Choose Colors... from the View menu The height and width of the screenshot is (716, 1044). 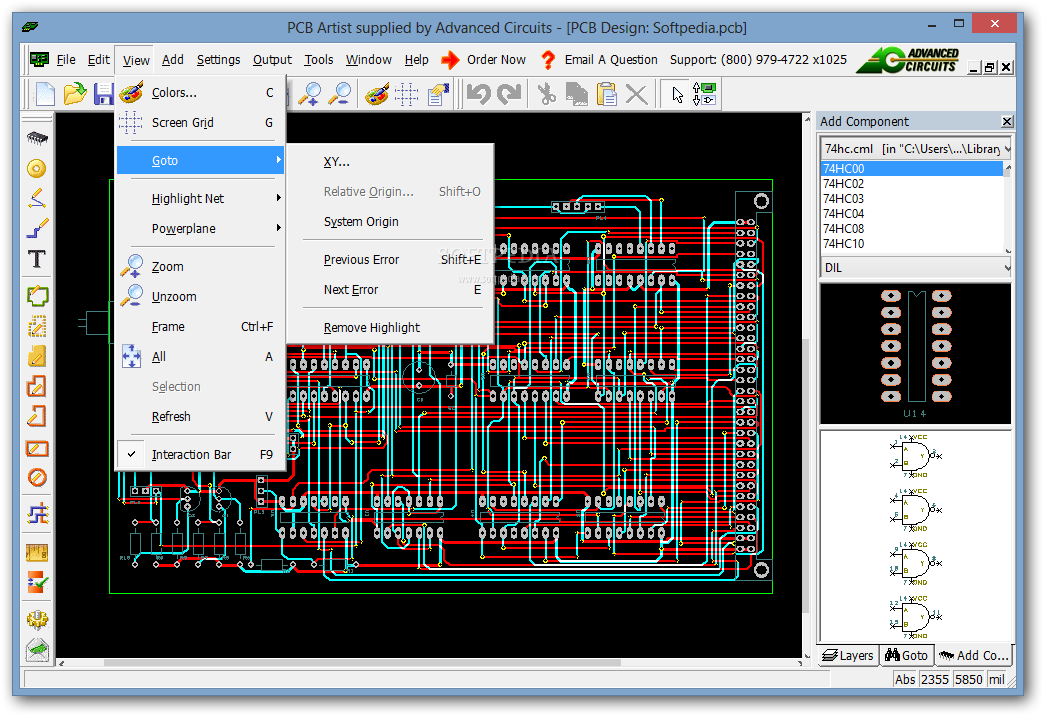(x=200, y=93)
